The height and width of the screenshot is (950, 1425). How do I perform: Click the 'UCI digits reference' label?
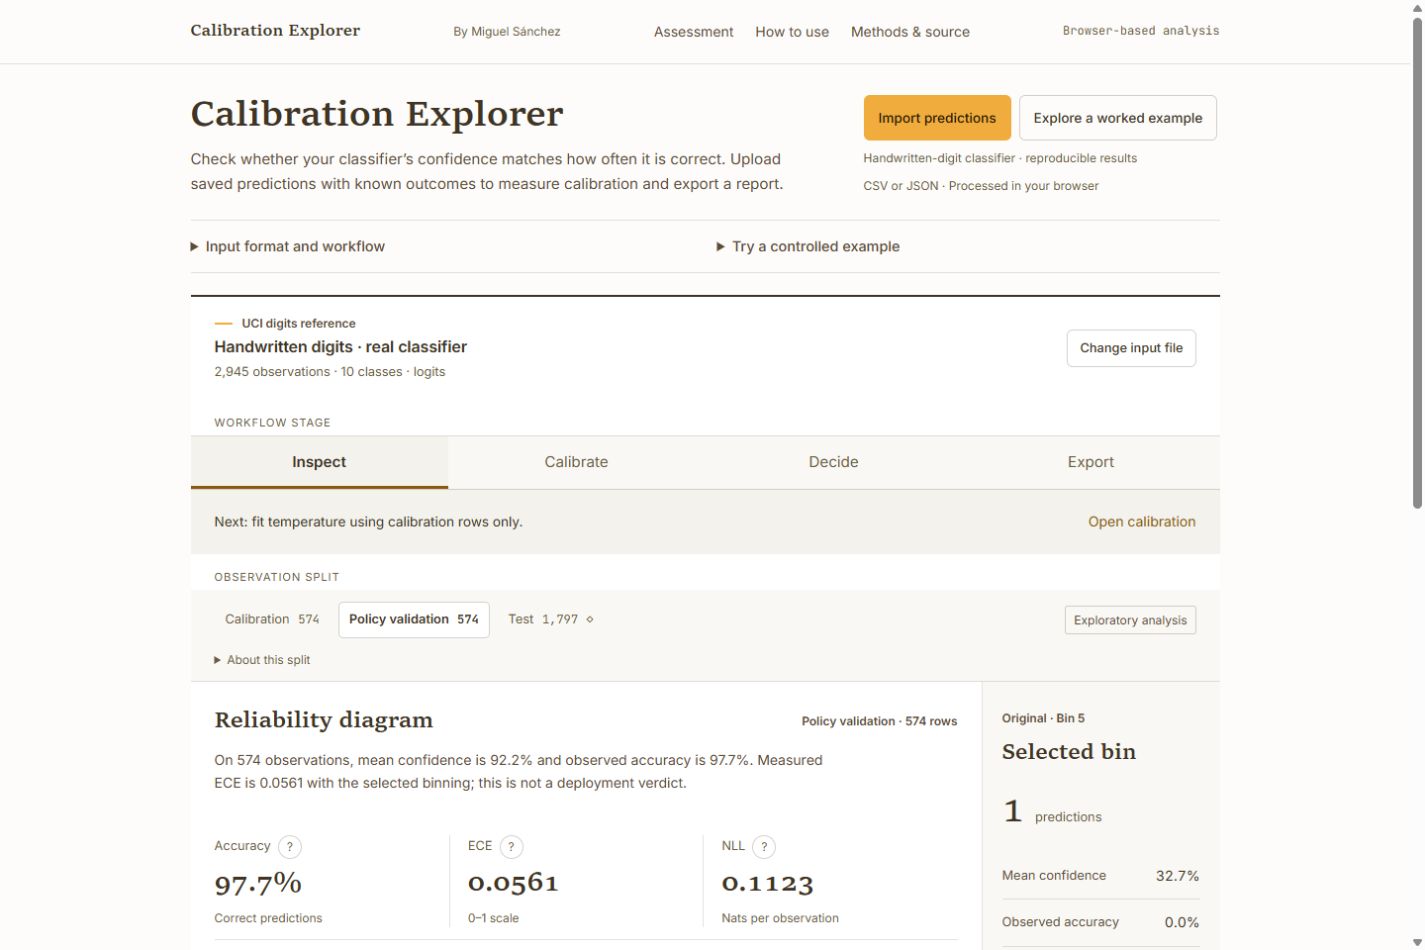pos(298,323)
